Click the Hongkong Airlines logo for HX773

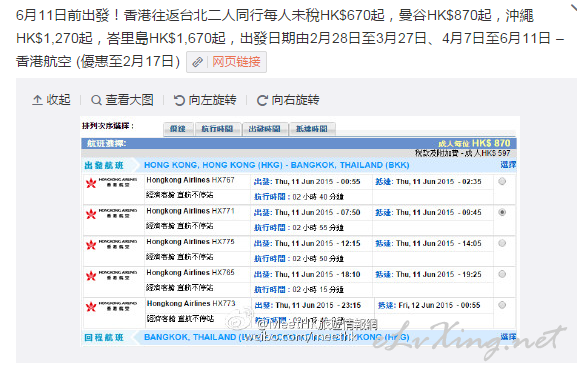(111, 306)
